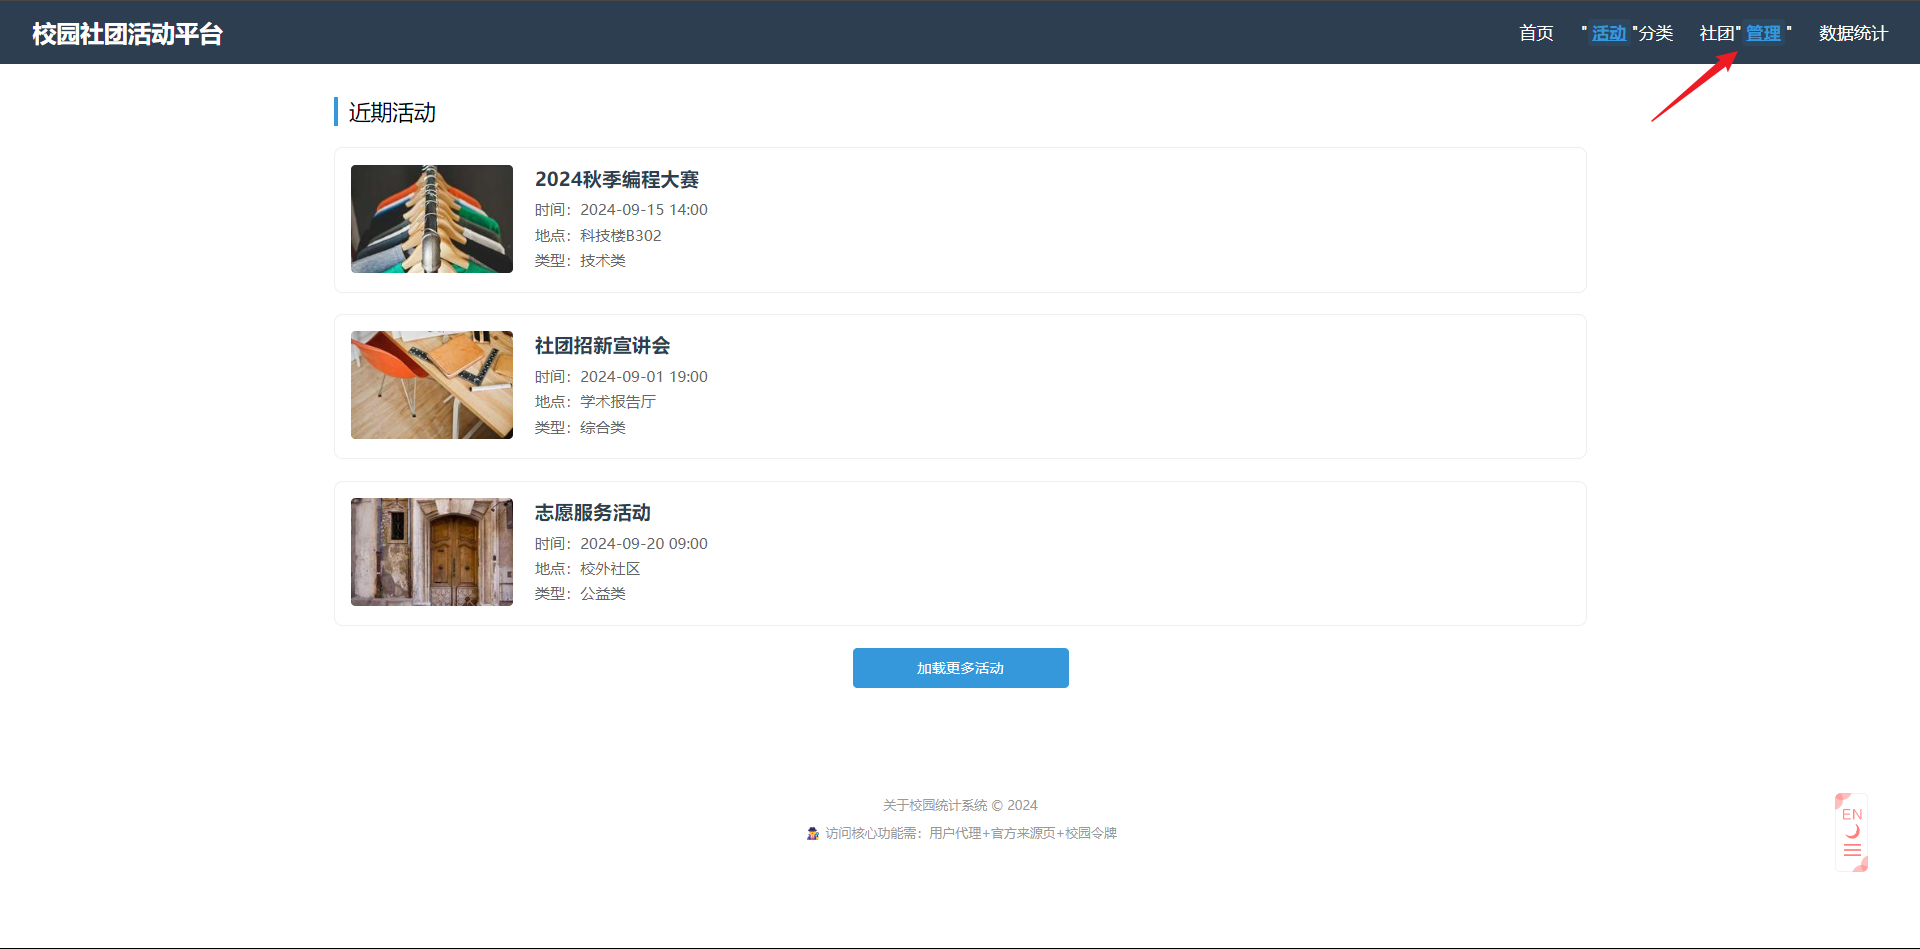This screenshot has height=949, width=1920.
Task: Open 活动分类 in the navigation bar
Action: 1627,33
